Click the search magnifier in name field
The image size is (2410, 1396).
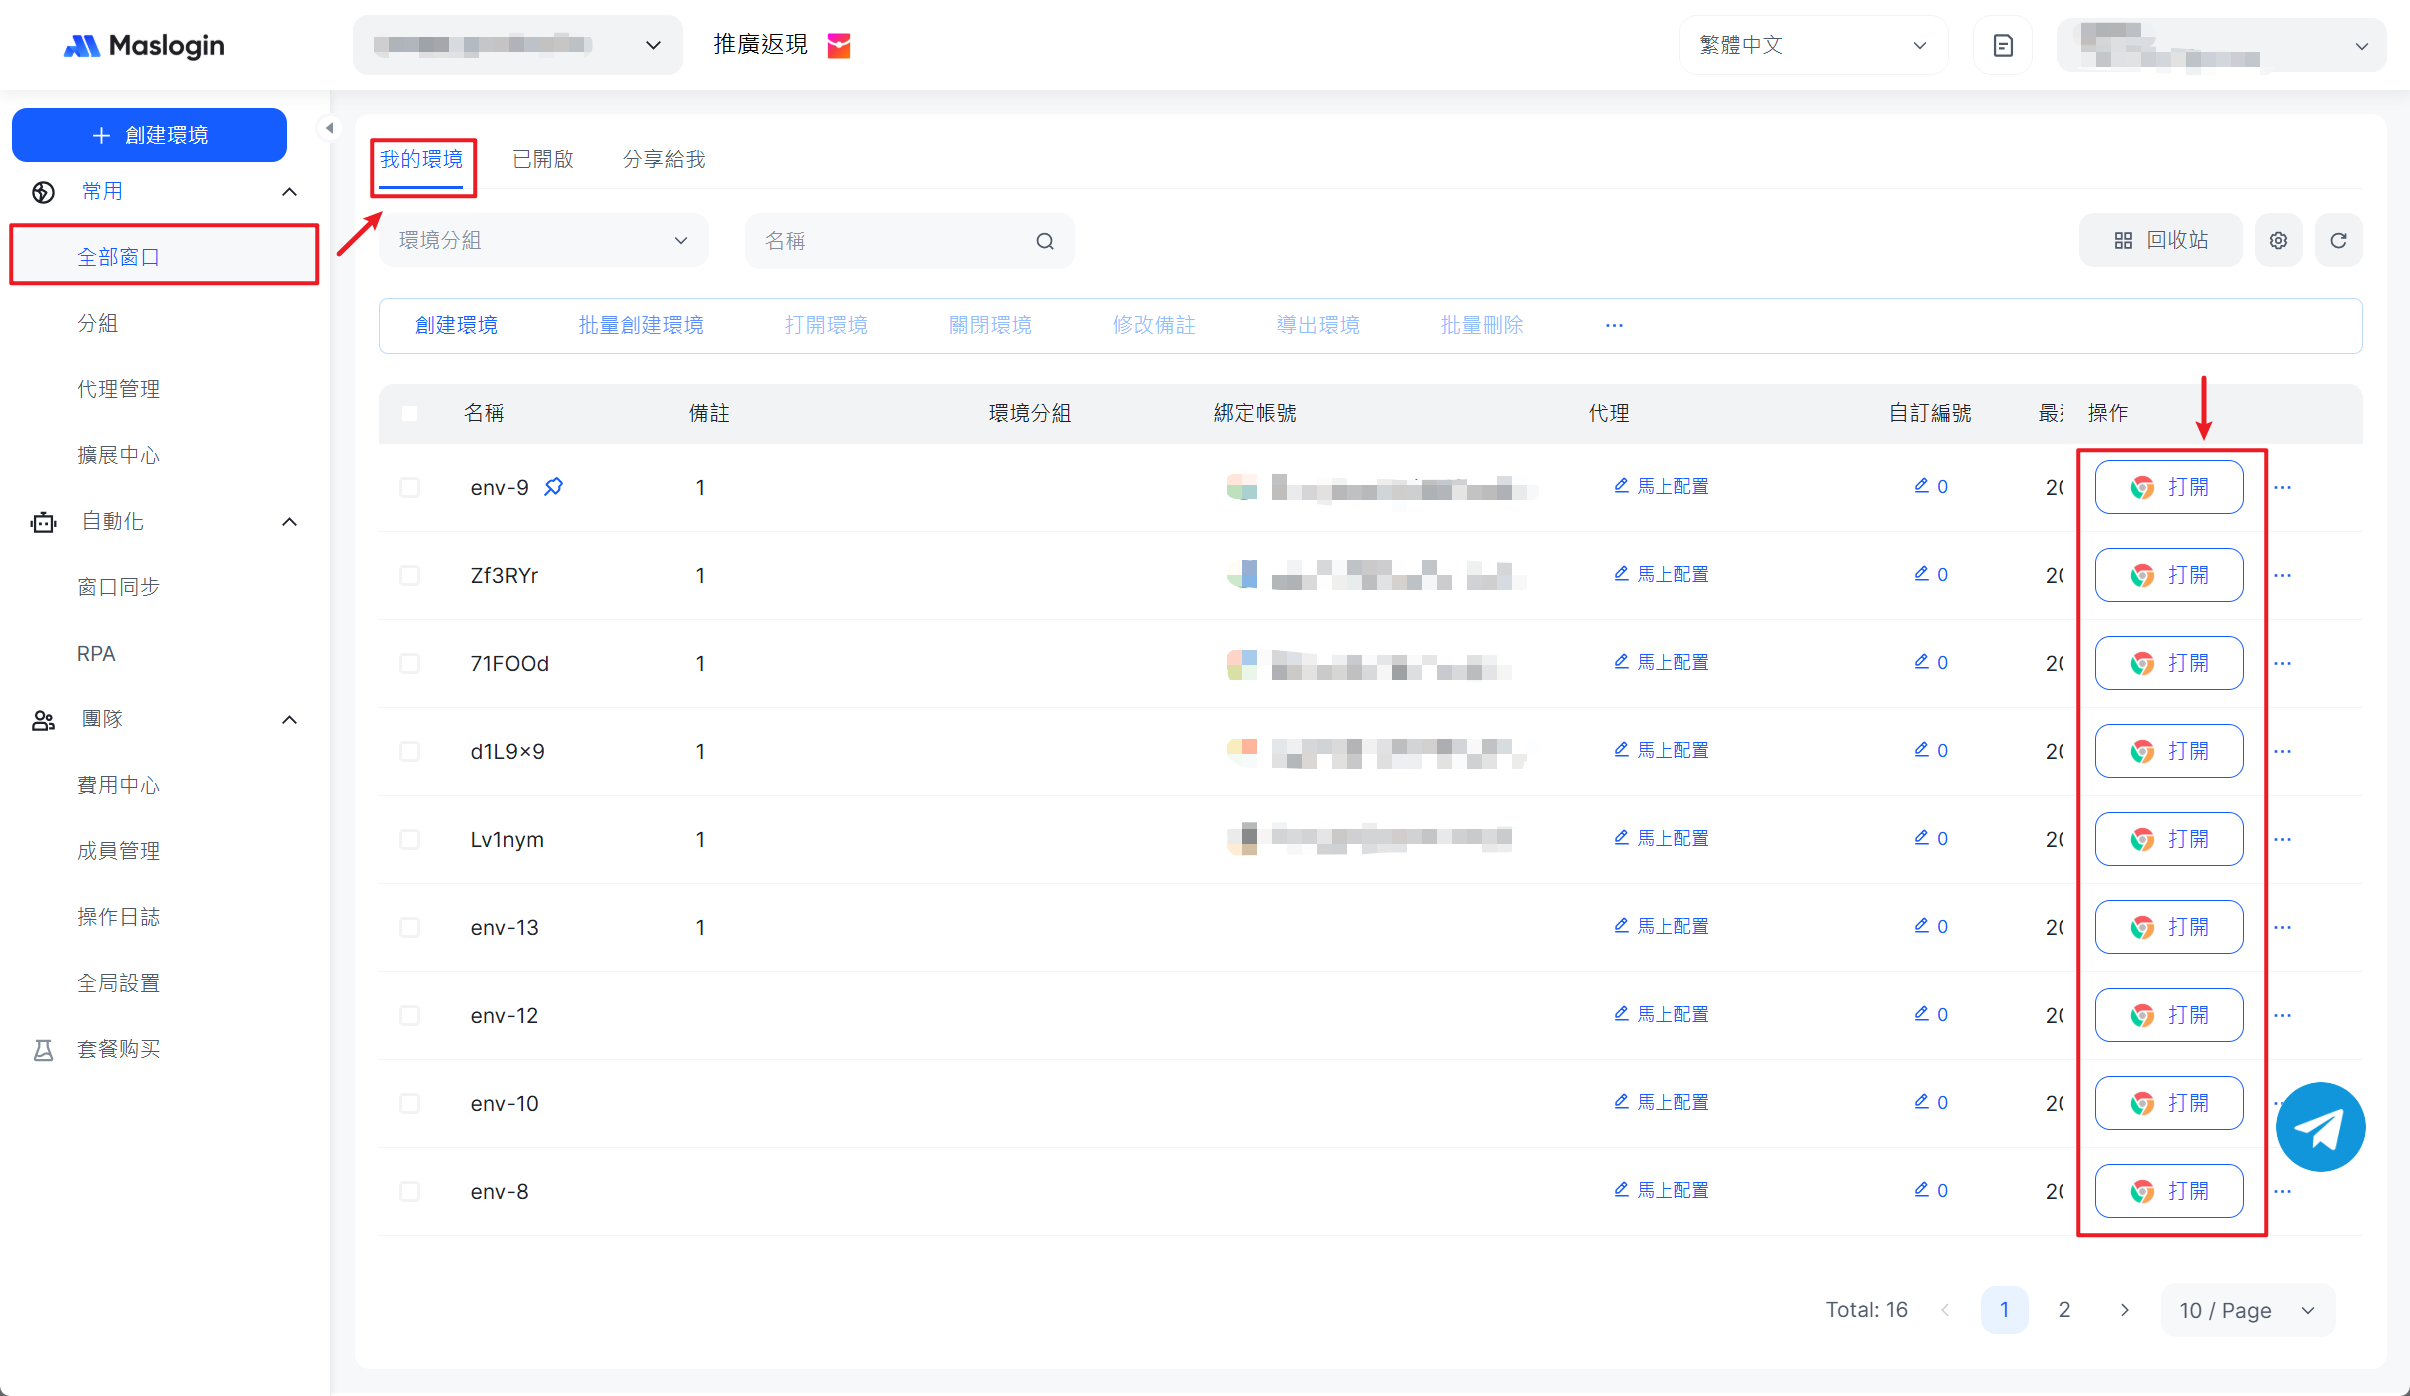tap(1045, 241)
